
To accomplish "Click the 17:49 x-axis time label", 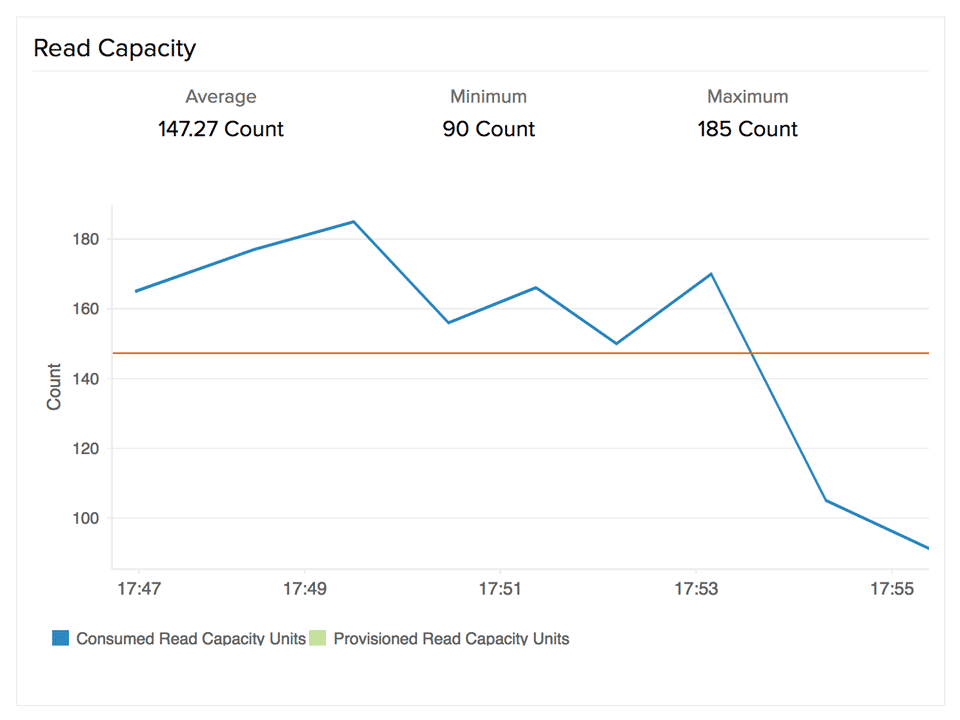I will 304,590.
